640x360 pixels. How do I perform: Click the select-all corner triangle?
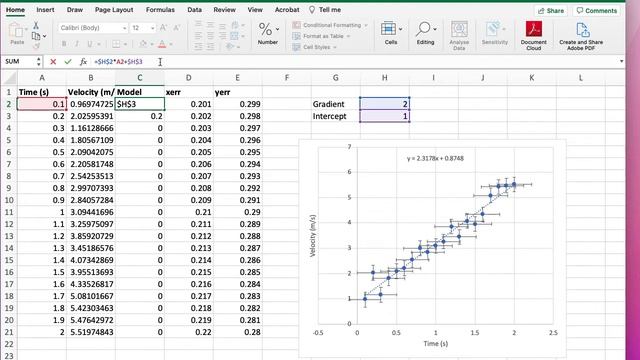coord(10,78)
